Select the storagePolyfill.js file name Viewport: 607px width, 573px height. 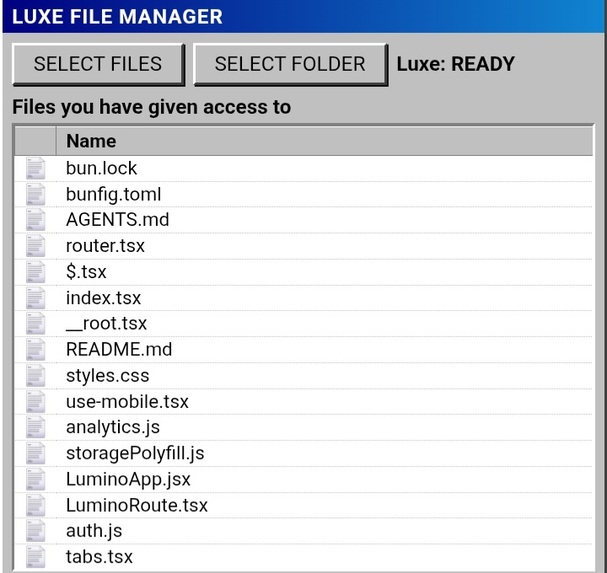(x=135, y=453)
